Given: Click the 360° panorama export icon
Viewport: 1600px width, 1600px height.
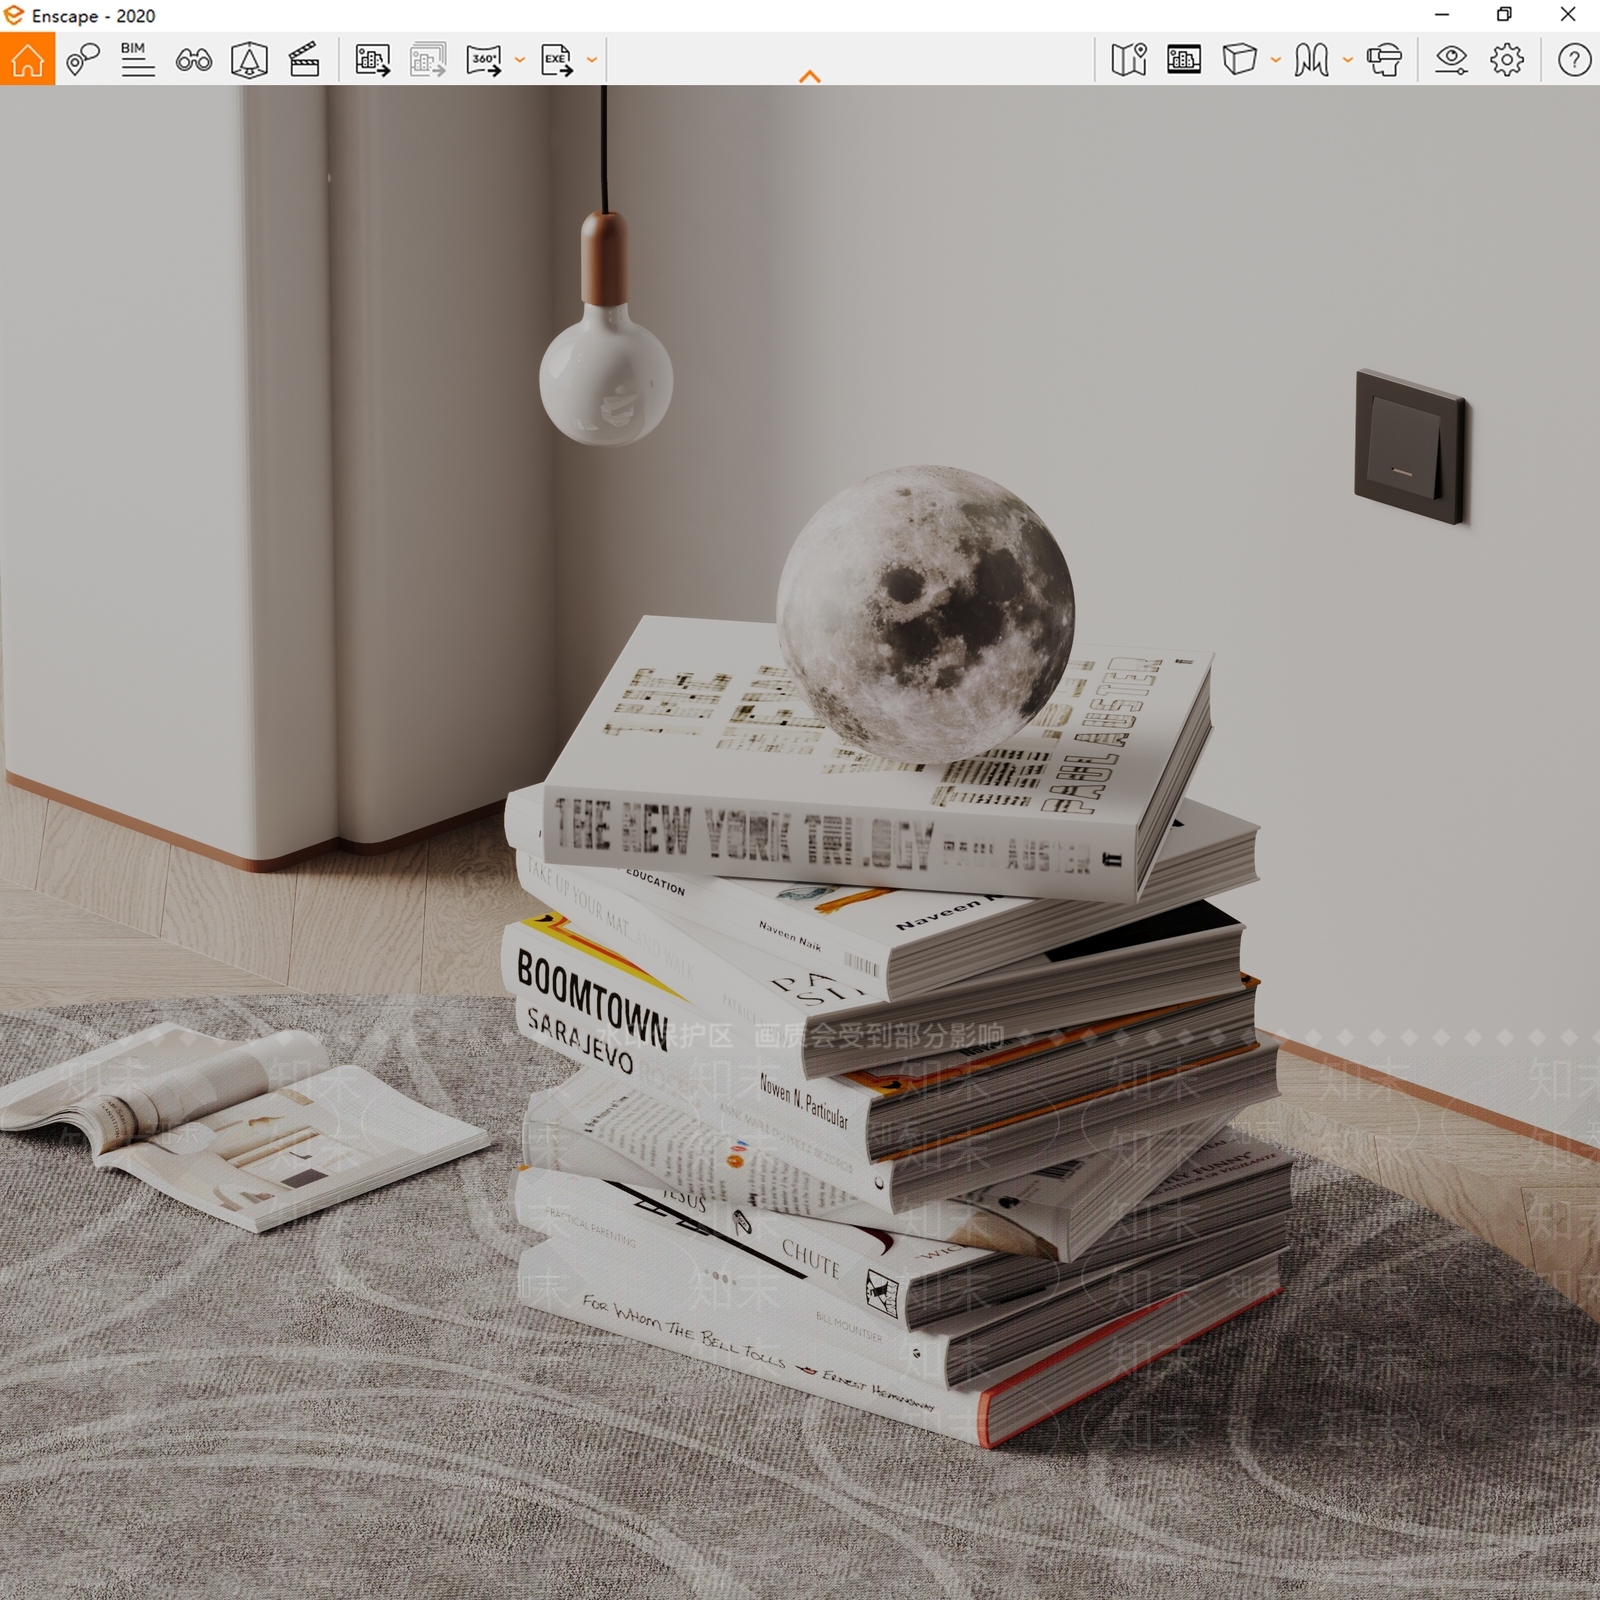Looking at the screenshot, I should pyautogui.click(x=484, y=60).
